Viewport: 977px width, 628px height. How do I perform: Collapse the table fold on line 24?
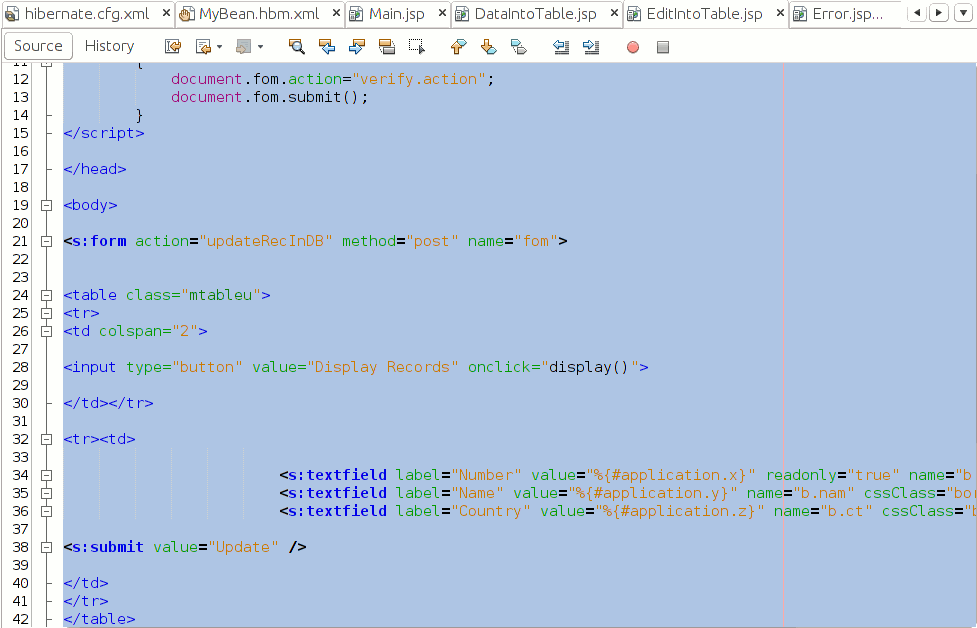point(46,295)
